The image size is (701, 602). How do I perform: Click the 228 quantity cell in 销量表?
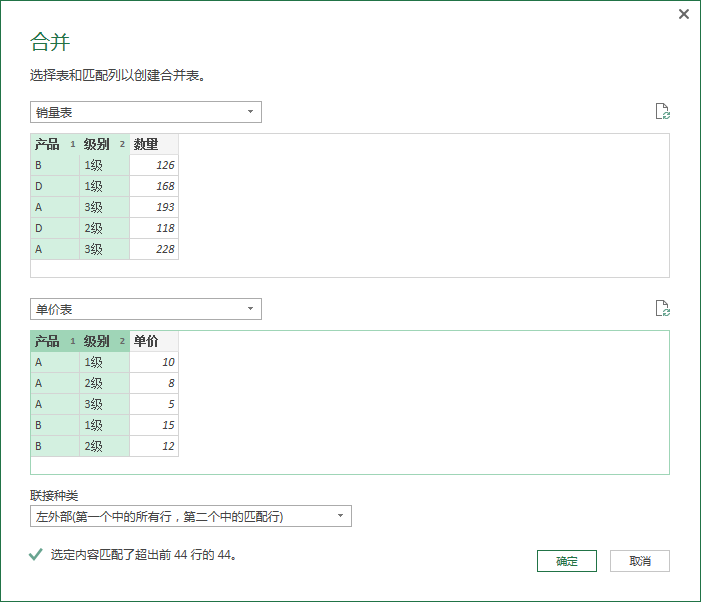click(154, 249)
